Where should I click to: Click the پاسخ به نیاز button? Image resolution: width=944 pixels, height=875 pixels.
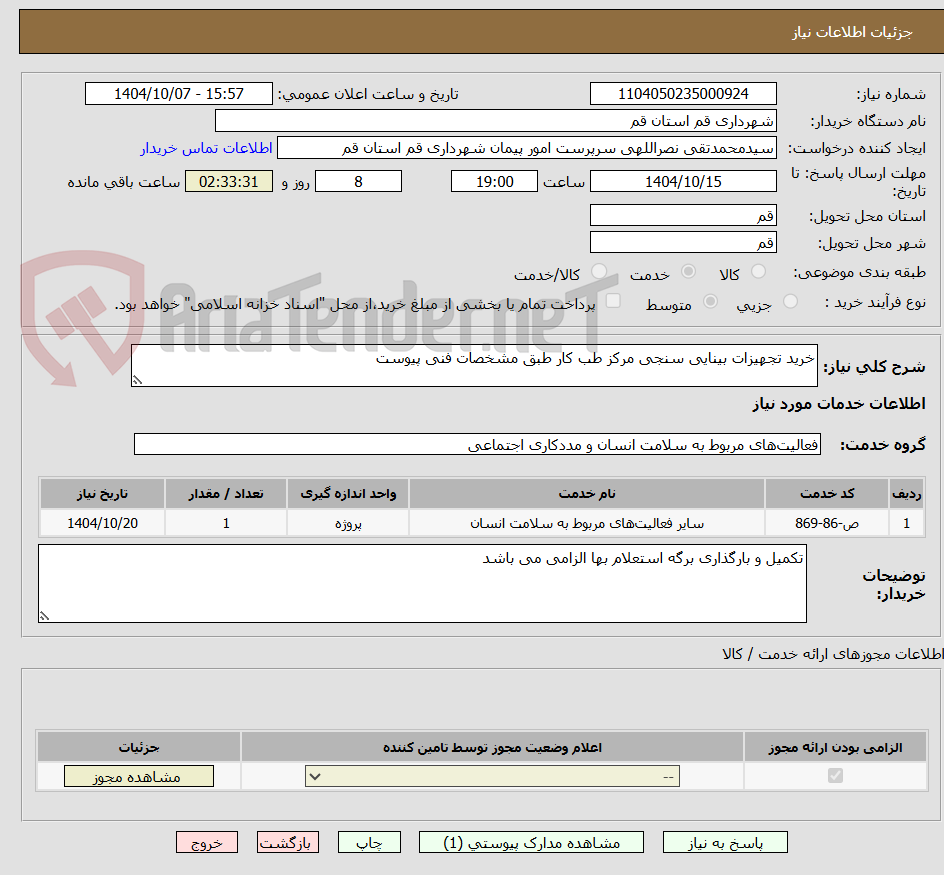pyautogui.click(x=725, y=842)
